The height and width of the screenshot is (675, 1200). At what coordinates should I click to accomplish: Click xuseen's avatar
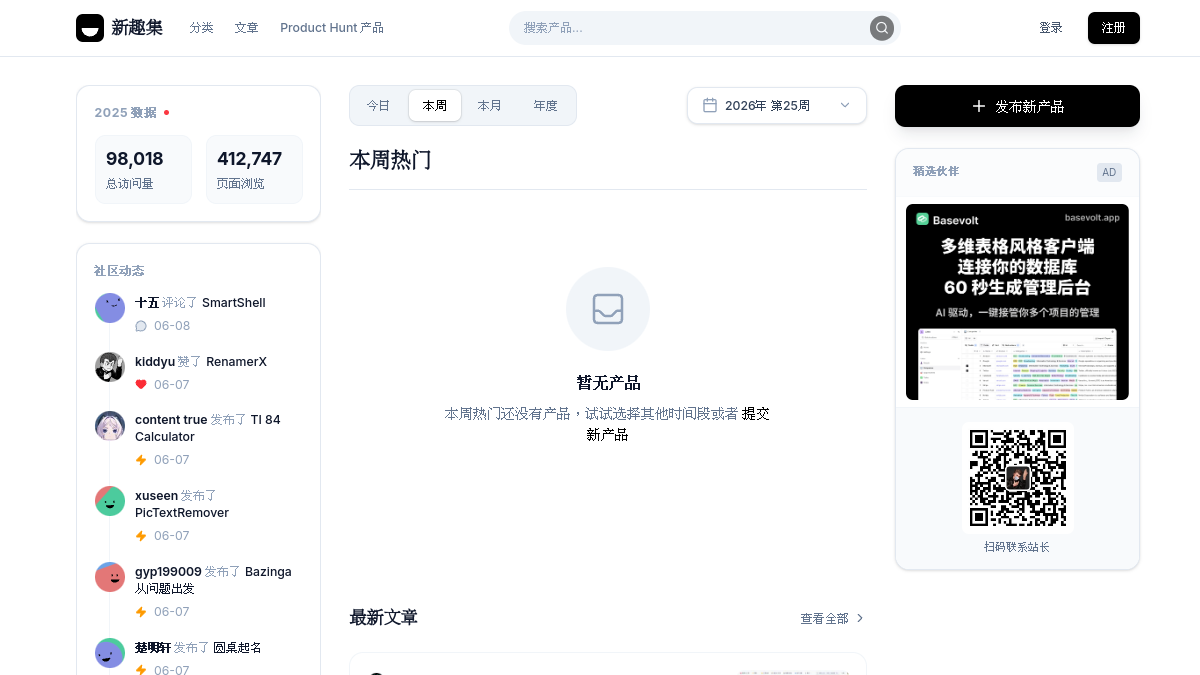110,501
